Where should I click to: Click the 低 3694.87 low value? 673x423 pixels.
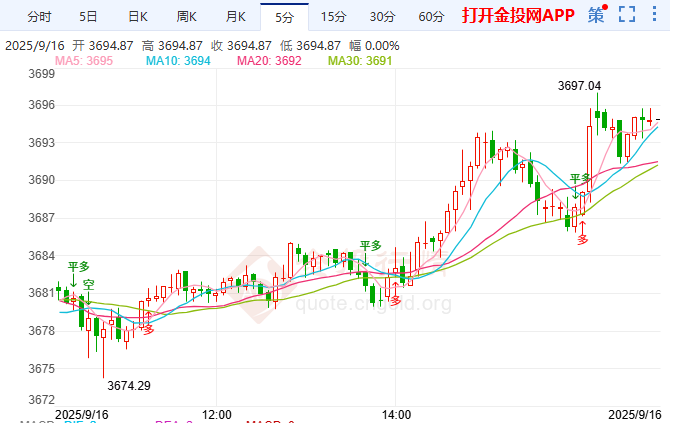pyautogui.click(x=310, y=45)
